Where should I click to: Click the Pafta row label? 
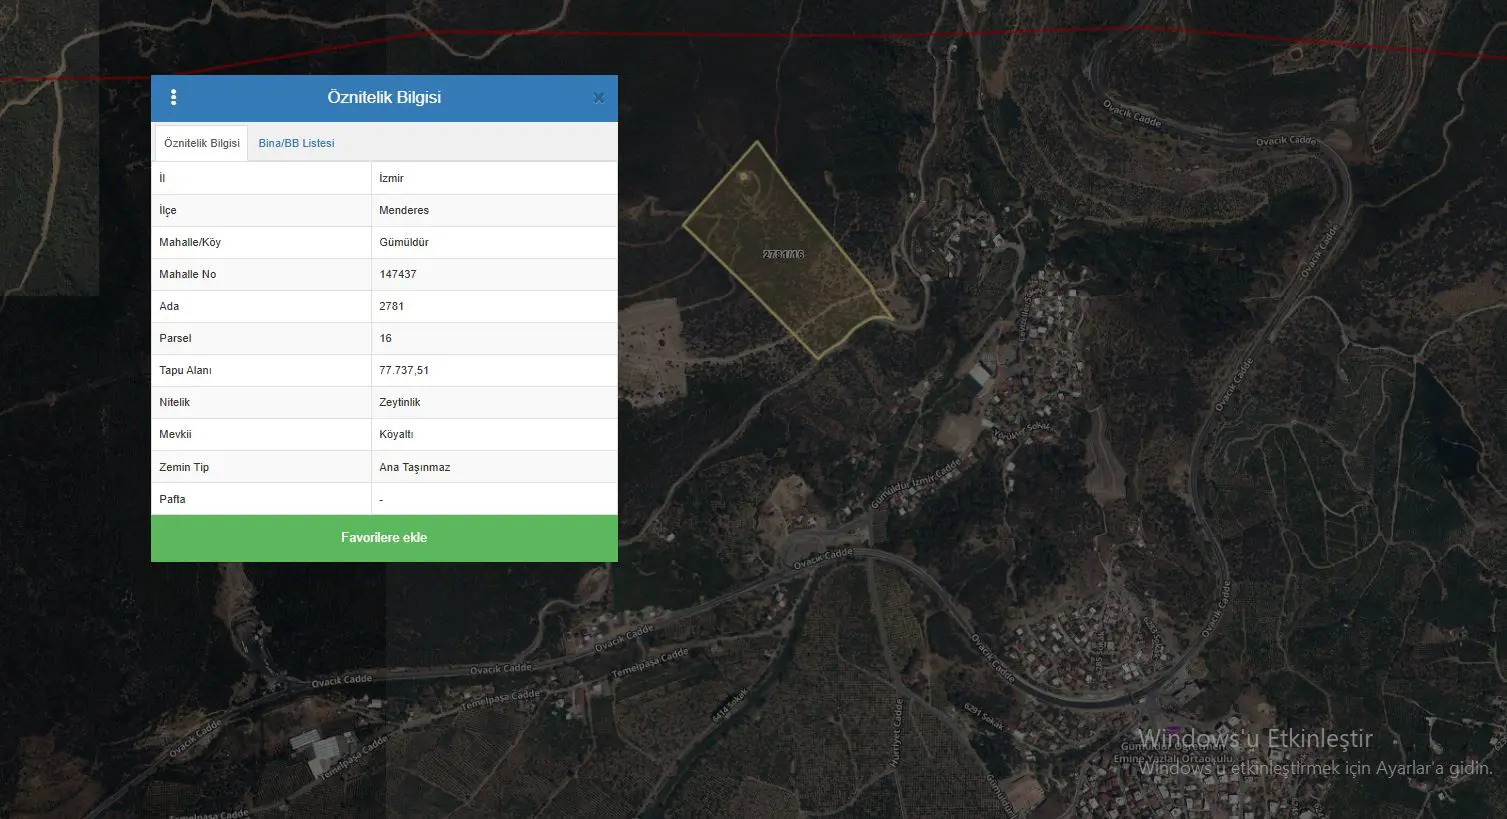tap(172, 499)
